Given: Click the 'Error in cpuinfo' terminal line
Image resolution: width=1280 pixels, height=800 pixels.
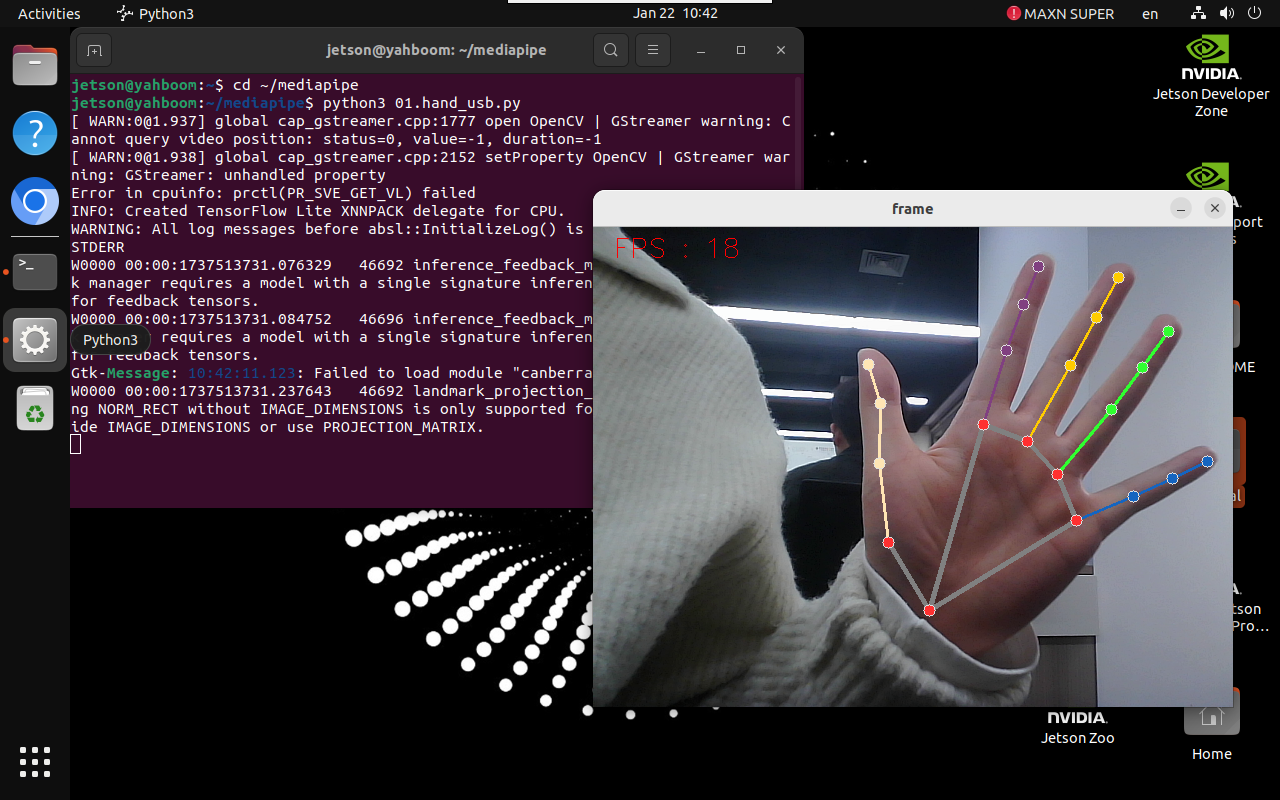Looking at the screenshot, I should tap(273, 193).
